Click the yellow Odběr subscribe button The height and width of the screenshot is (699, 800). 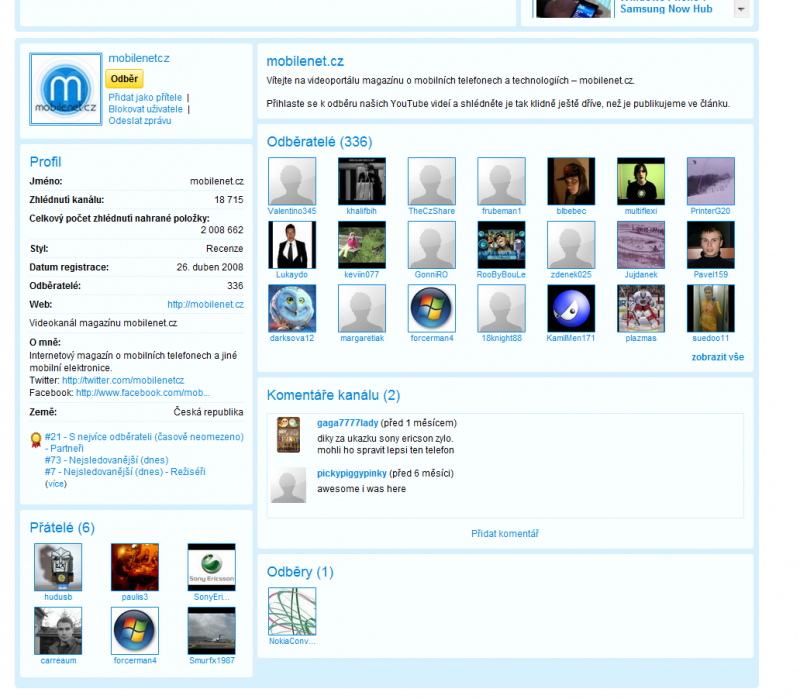point(125,79)
